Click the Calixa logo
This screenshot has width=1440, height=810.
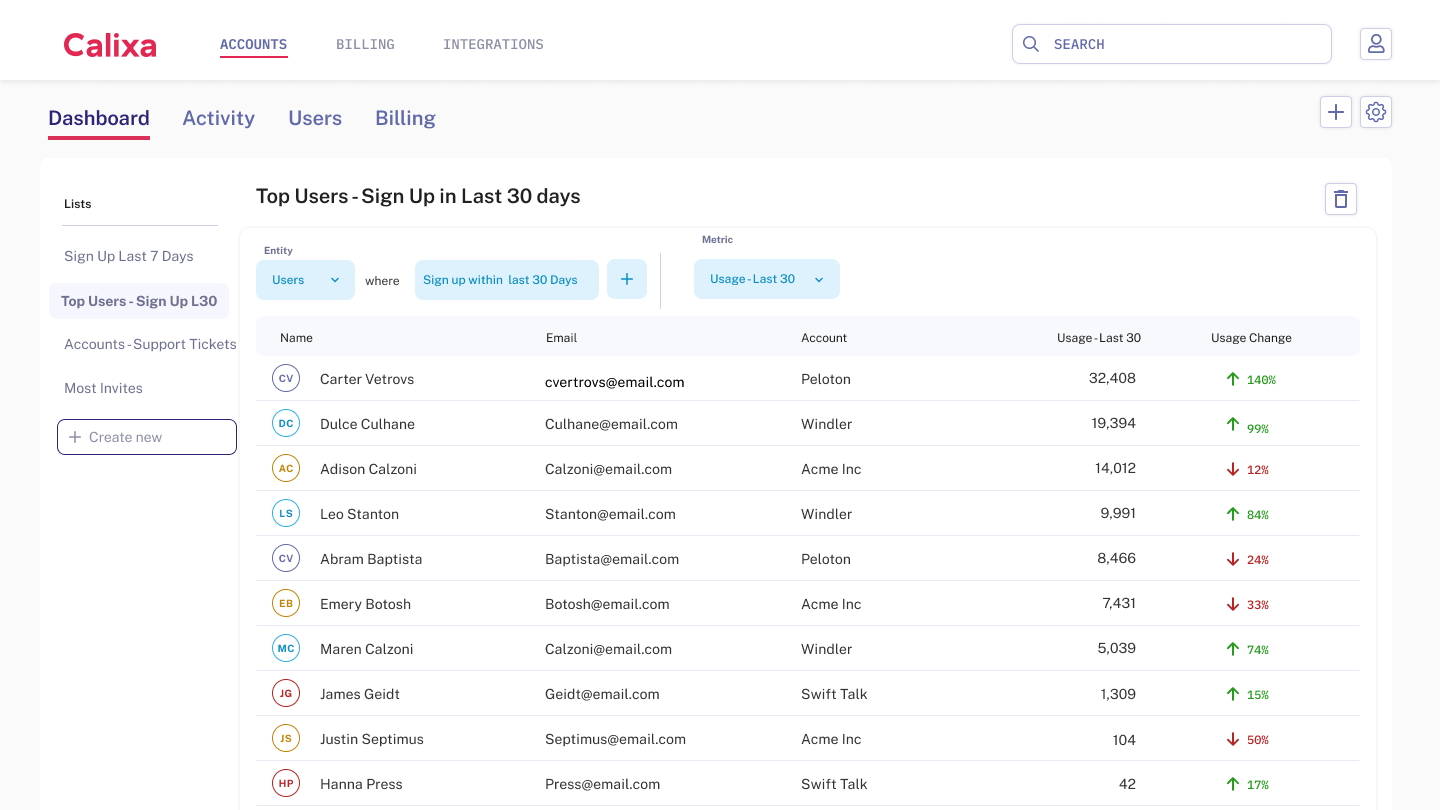click(110, 45)
